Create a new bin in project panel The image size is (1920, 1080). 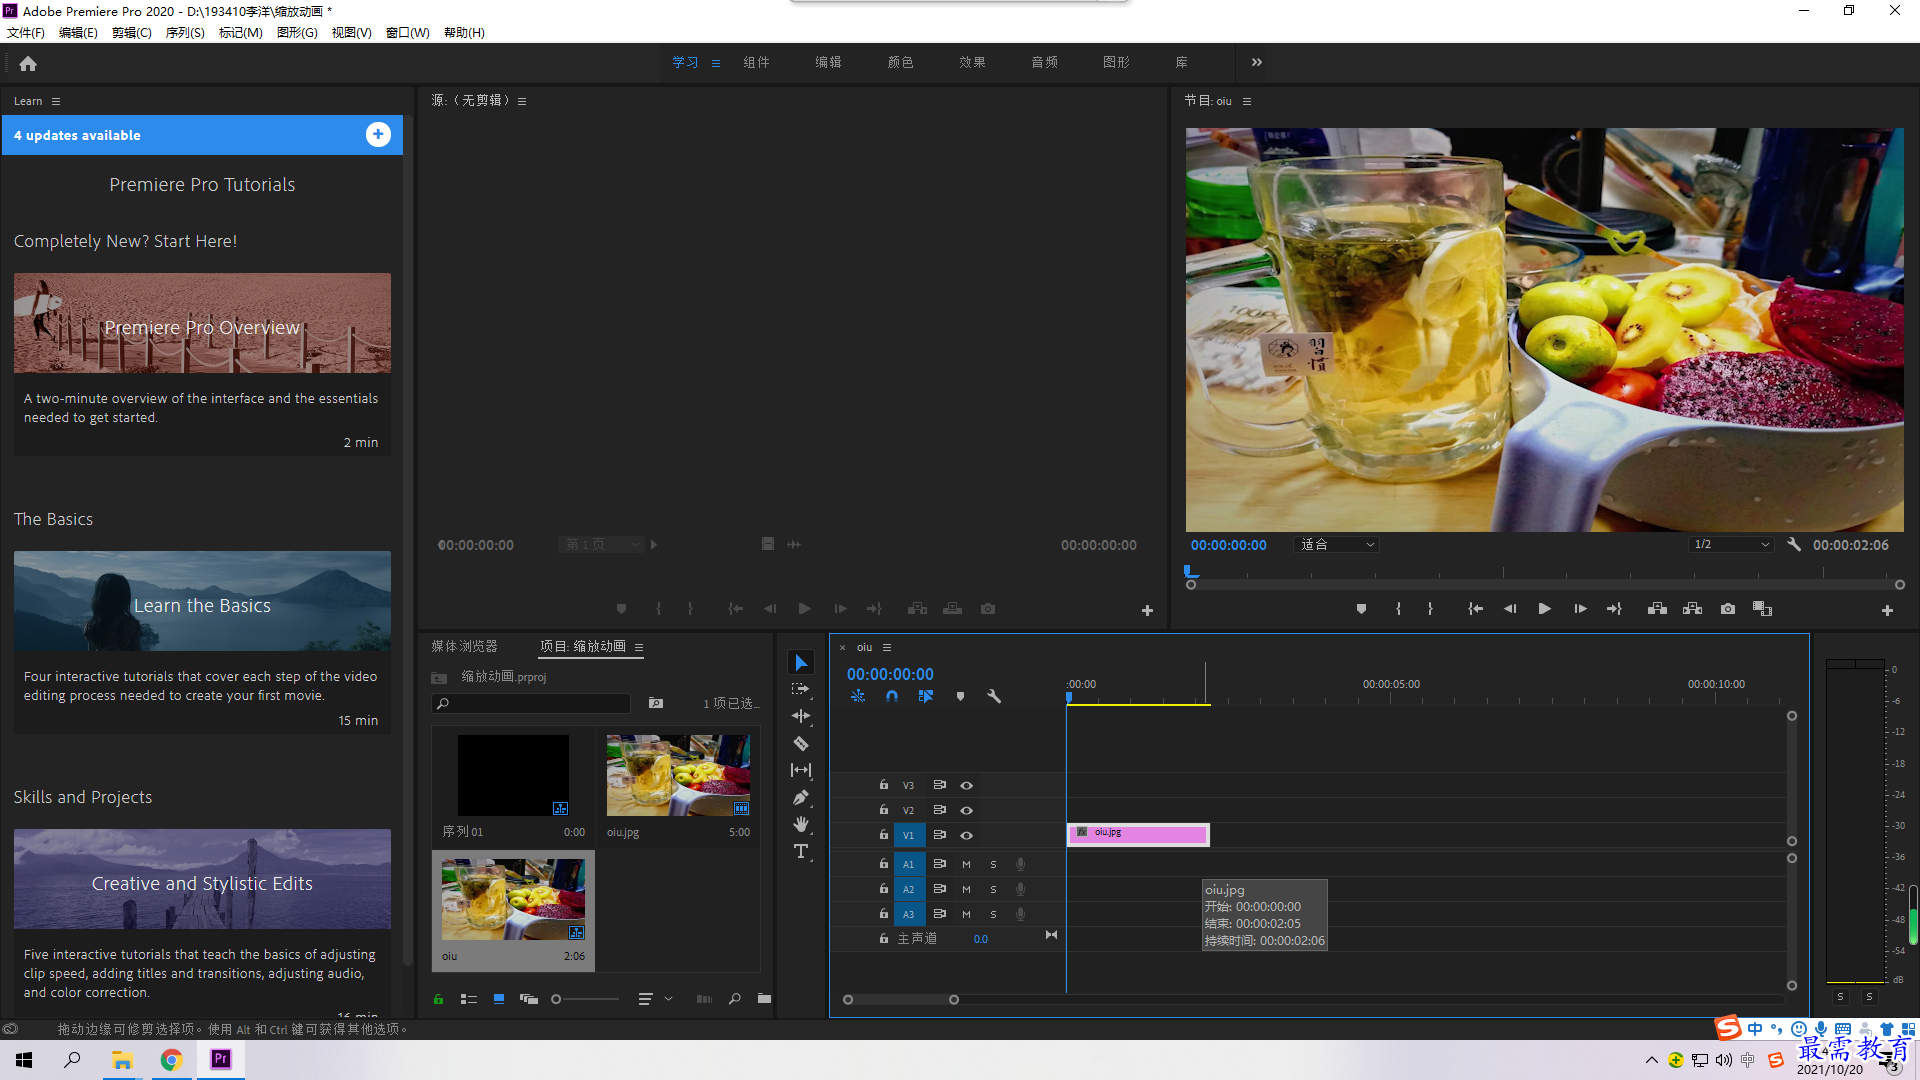(764, 999)
